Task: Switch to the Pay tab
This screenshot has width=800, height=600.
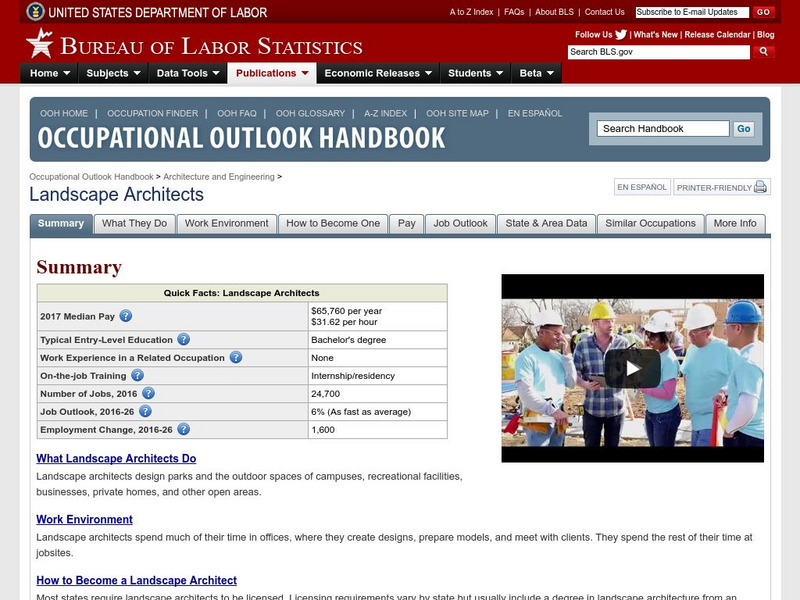Action: pos(407,224)
